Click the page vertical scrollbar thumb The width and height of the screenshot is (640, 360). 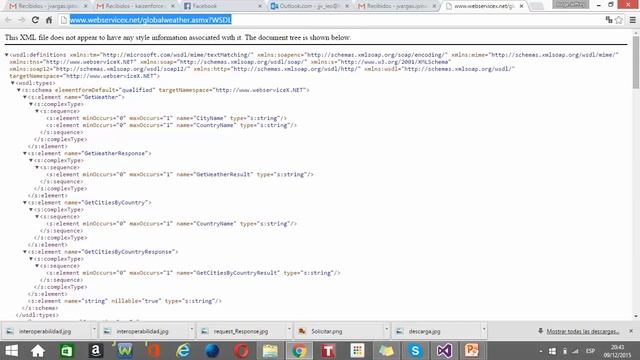click(636, 63)
